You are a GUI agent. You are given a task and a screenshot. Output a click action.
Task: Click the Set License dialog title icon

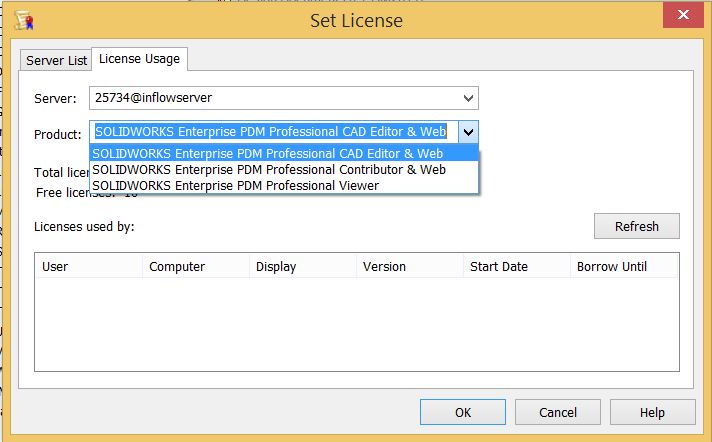point(18,17)
